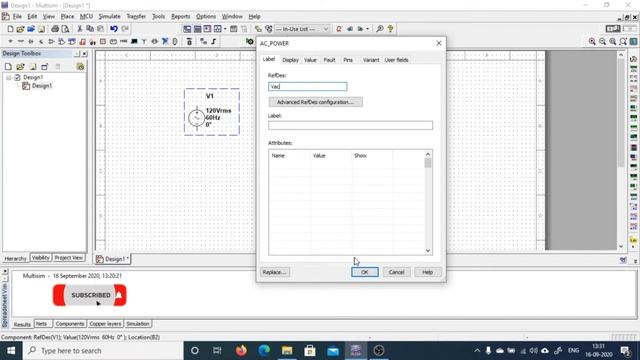This screenshot has height=360, width=640.
Task: Open the Place menu
Action: click(67, 16)
